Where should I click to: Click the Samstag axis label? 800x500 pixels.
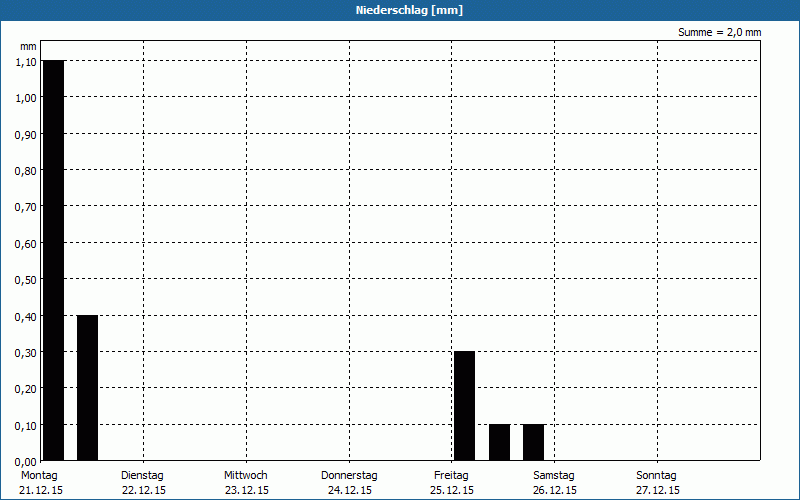554,475
